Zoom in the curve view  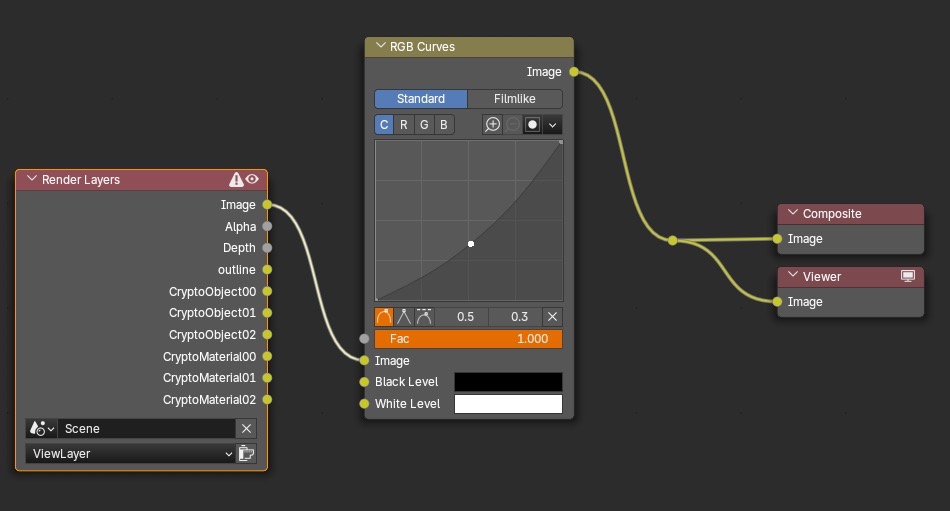coord(493,125)
